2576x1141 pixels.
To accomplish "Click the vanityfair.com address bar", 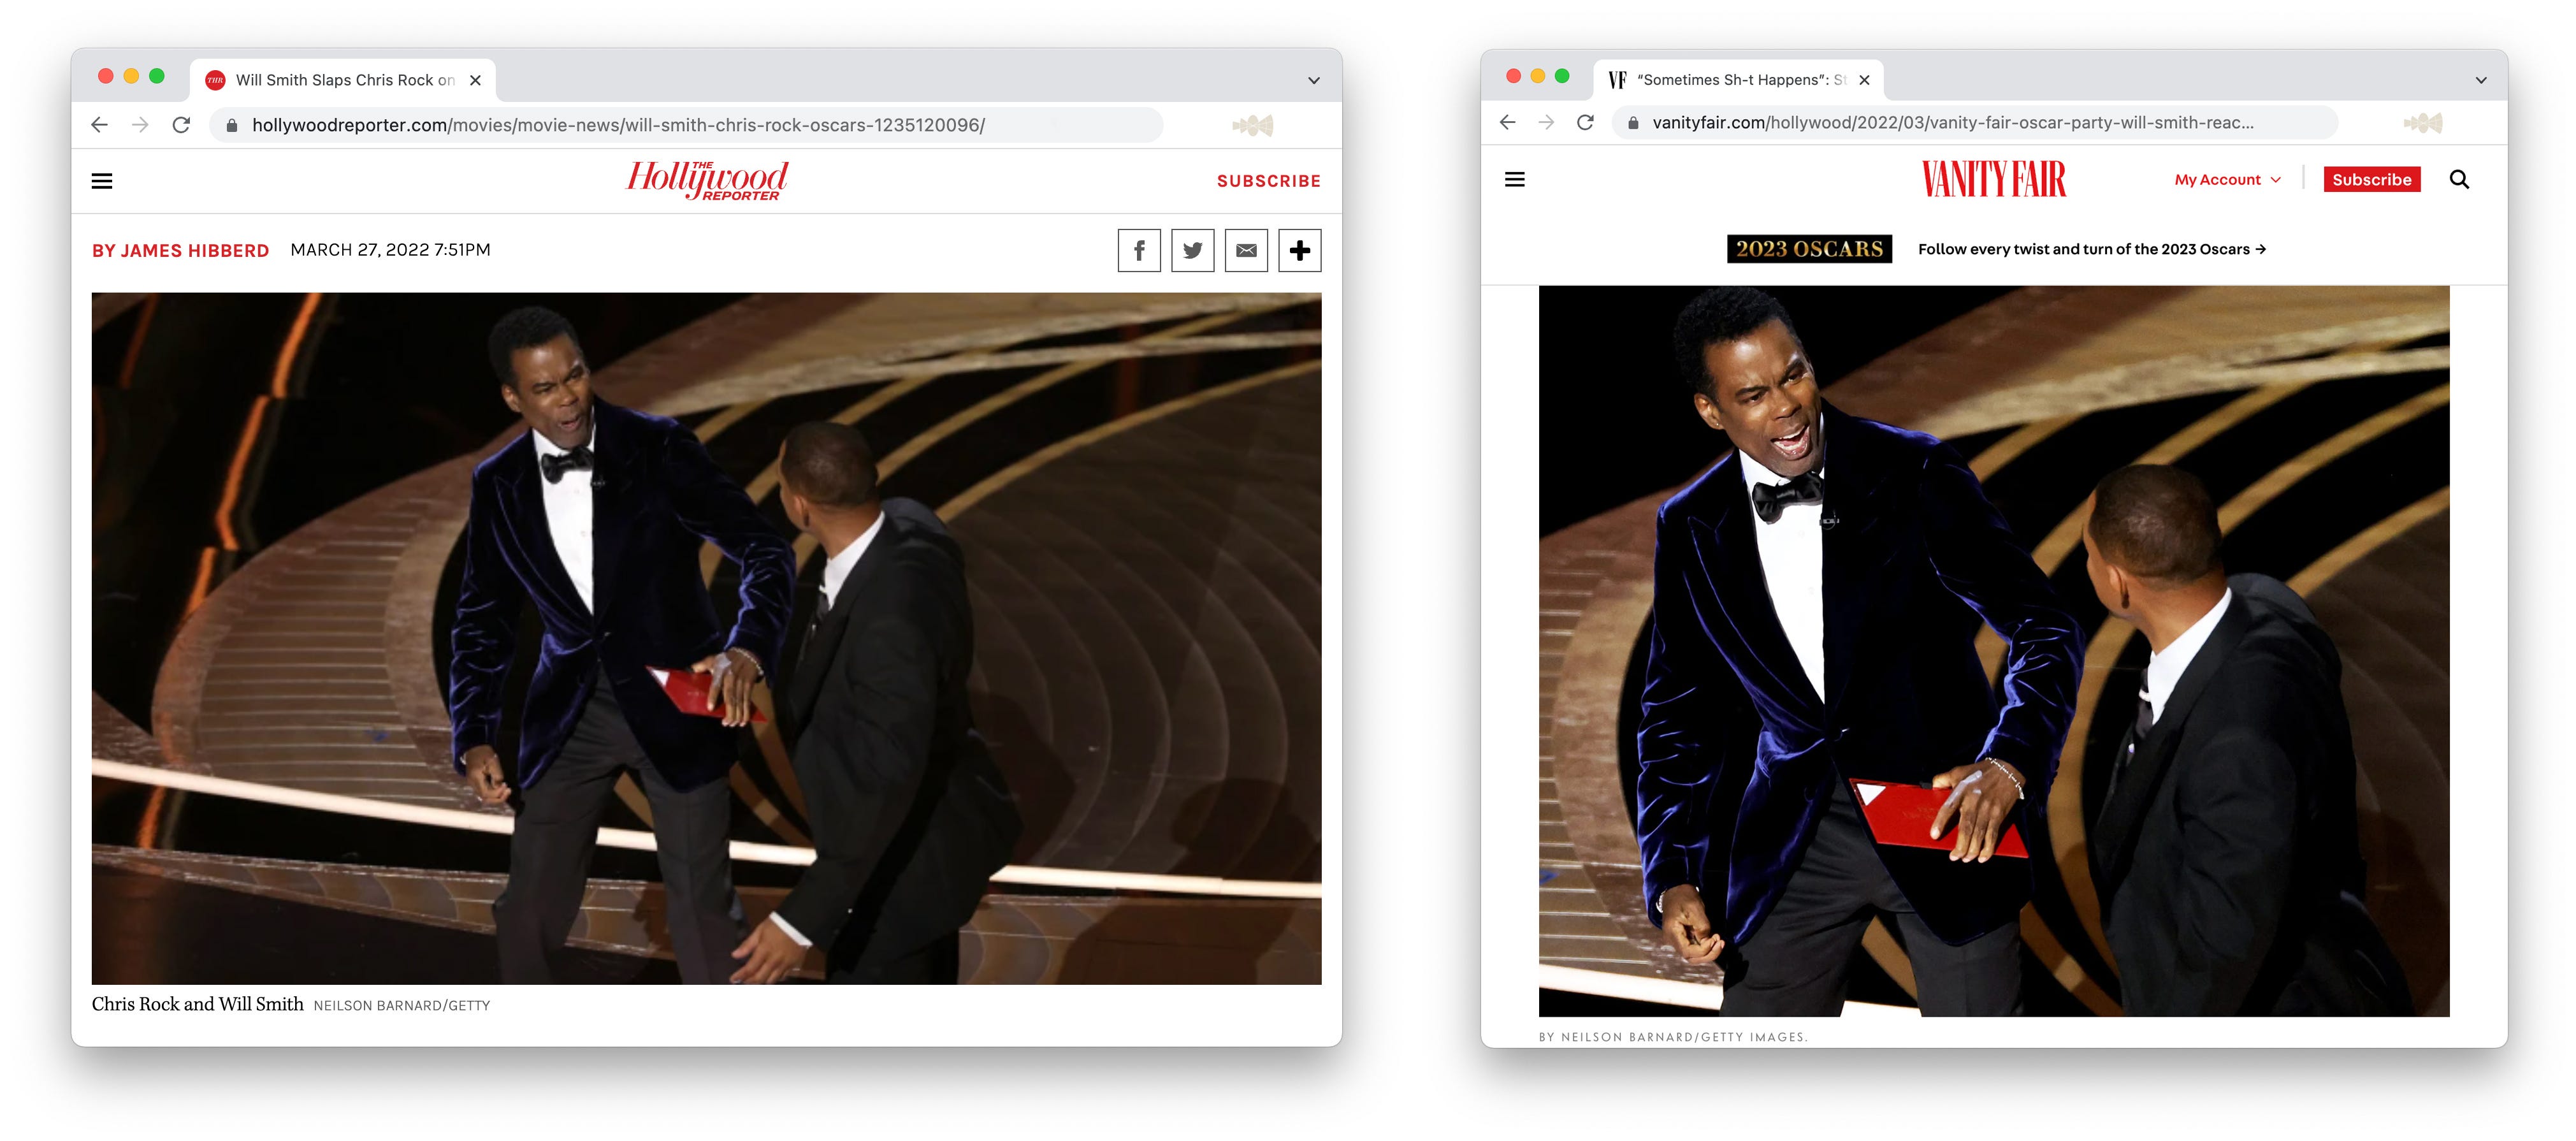I will tap(1975, 122).
